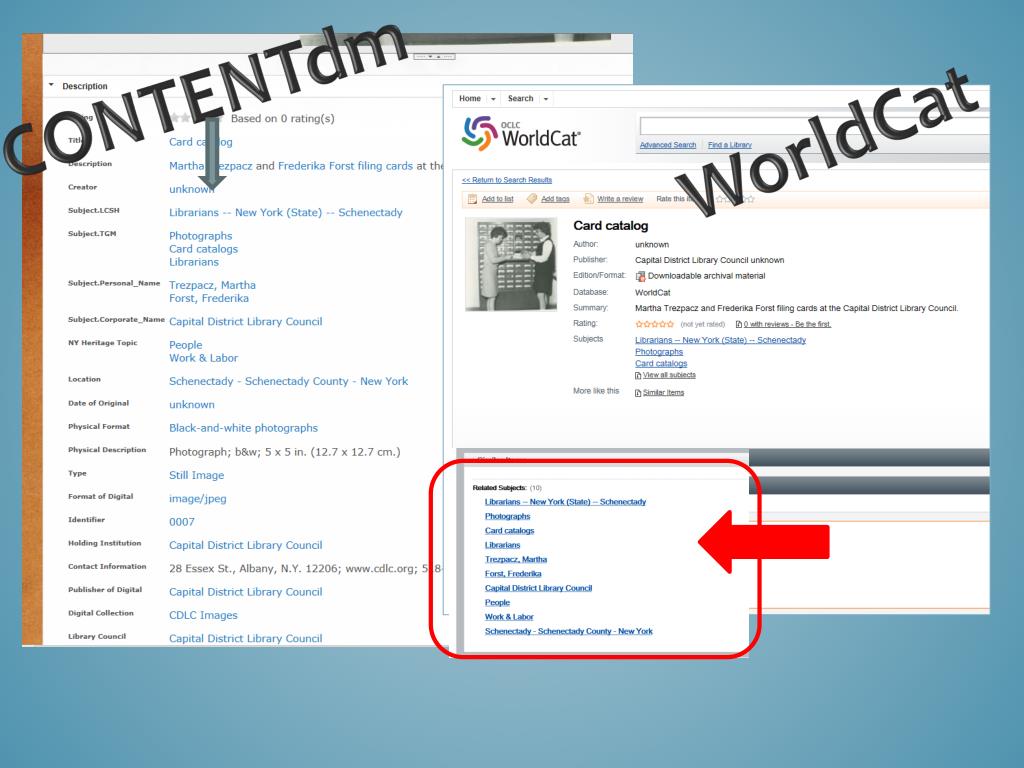Open the Find a Library link
This screenshot has height=768, width=1024.
pyautogui.click(x=729, y=145)
